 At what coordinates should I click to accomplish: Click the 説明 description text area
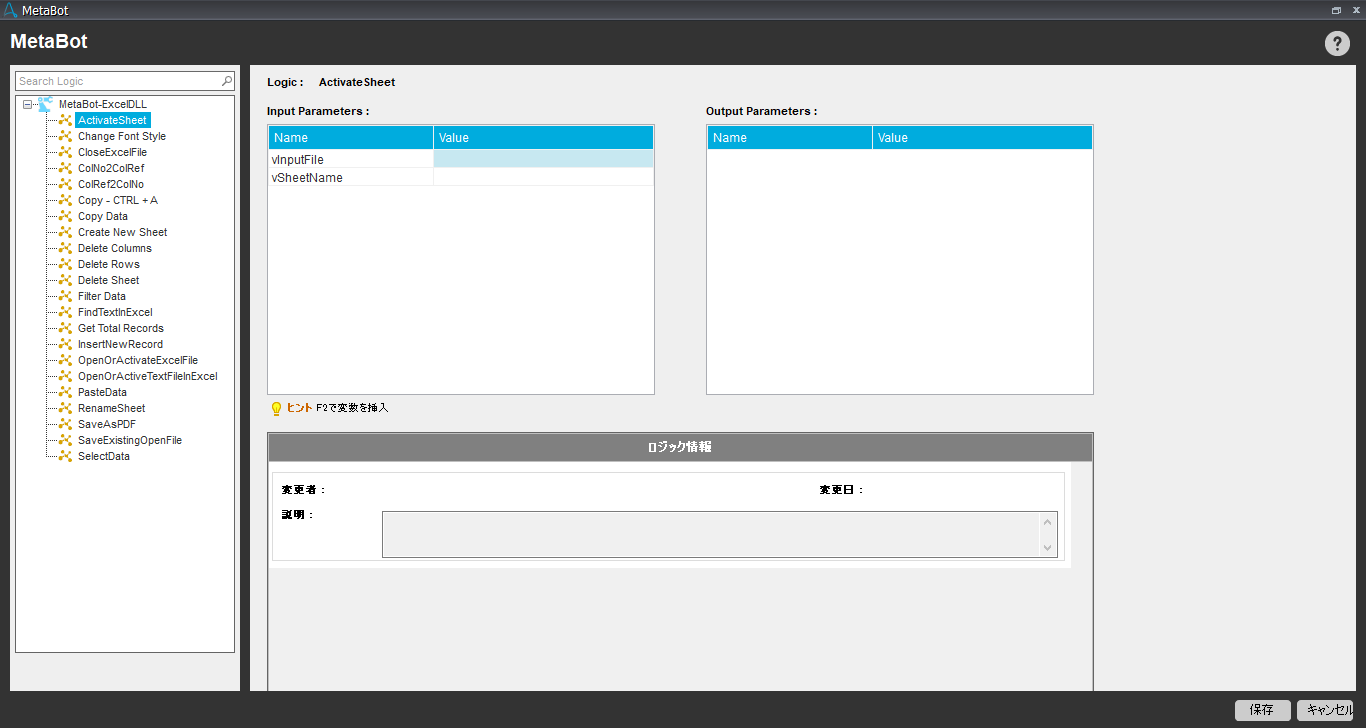point(710,534)
